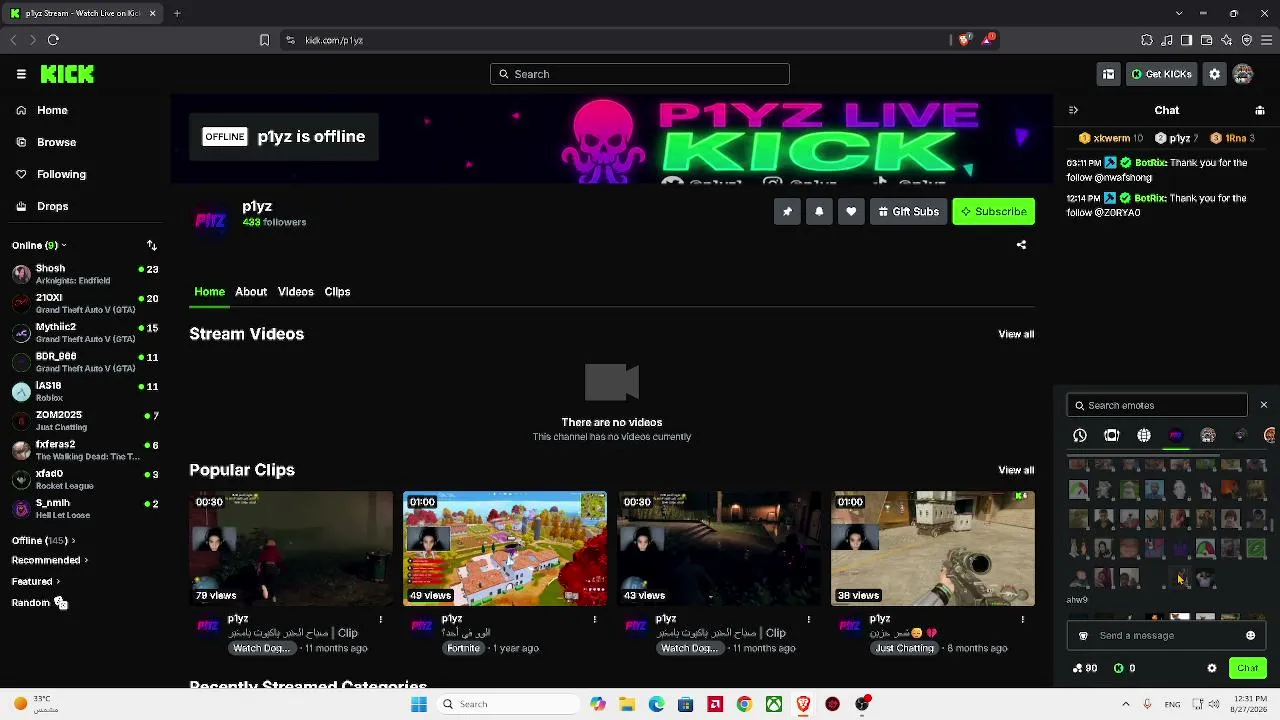The width and height of the screenshot is (1280, 720).
Task: Open the sidebar hamburger menu
Action: [21, 74]
